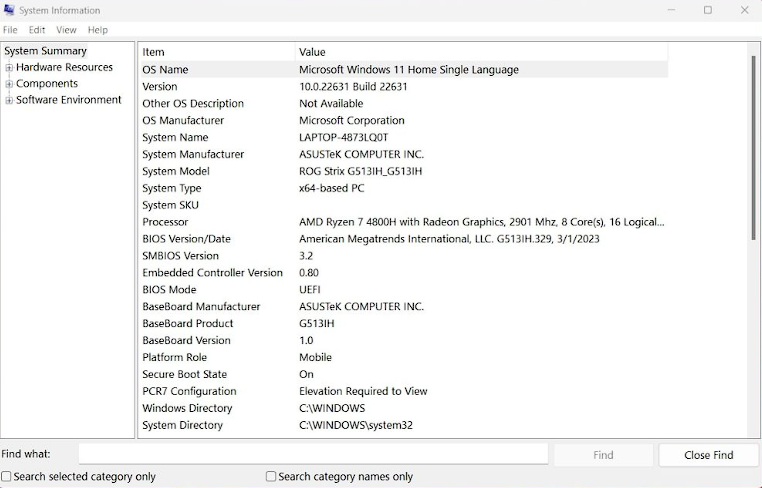Open the Help menu

click(98, 30)
